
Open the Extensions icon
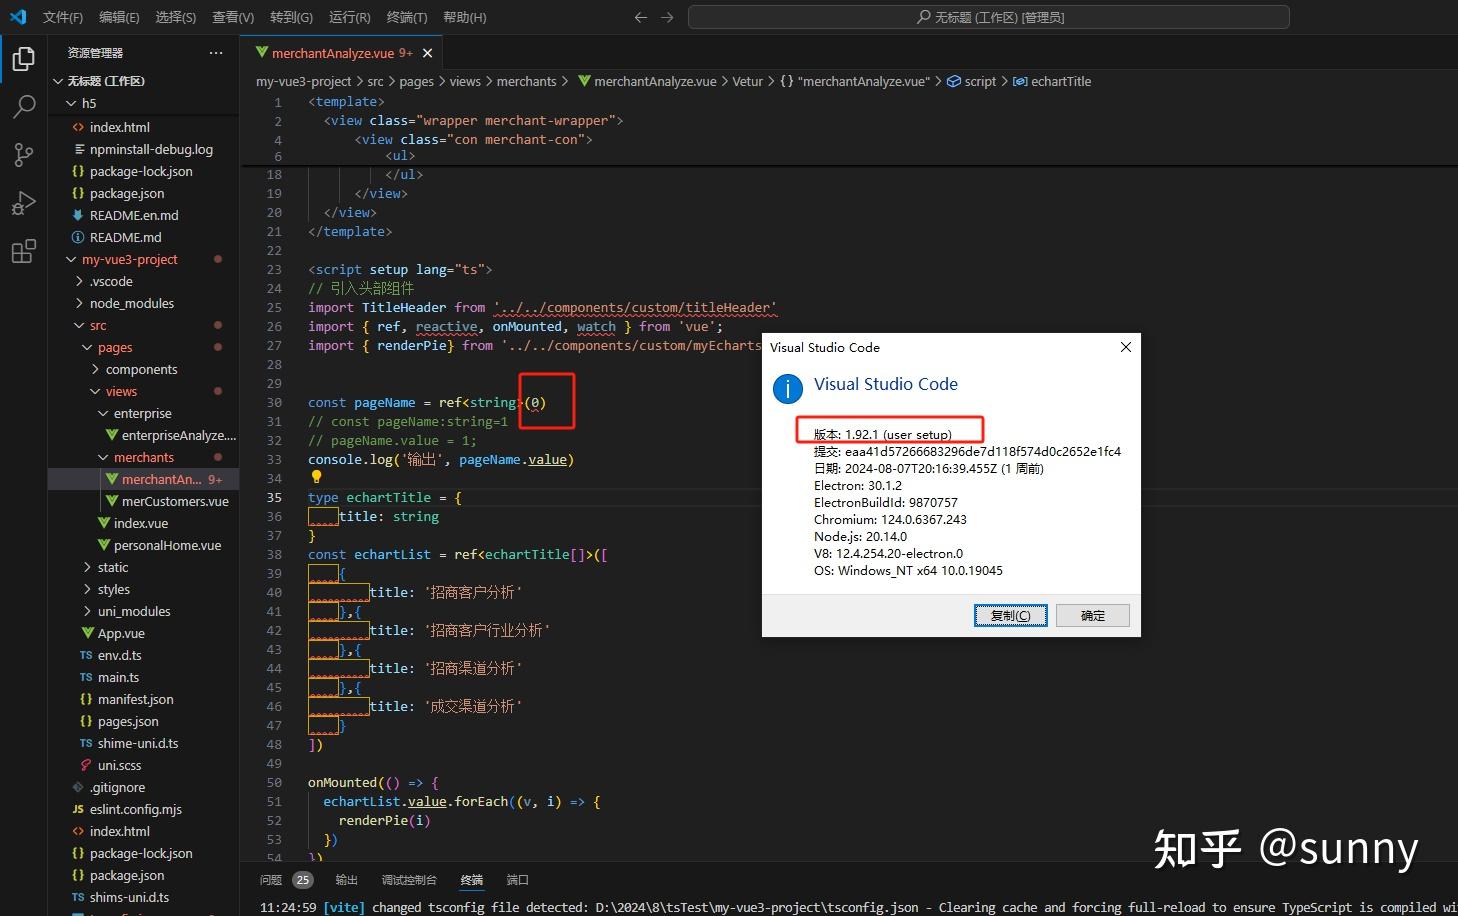23,251
